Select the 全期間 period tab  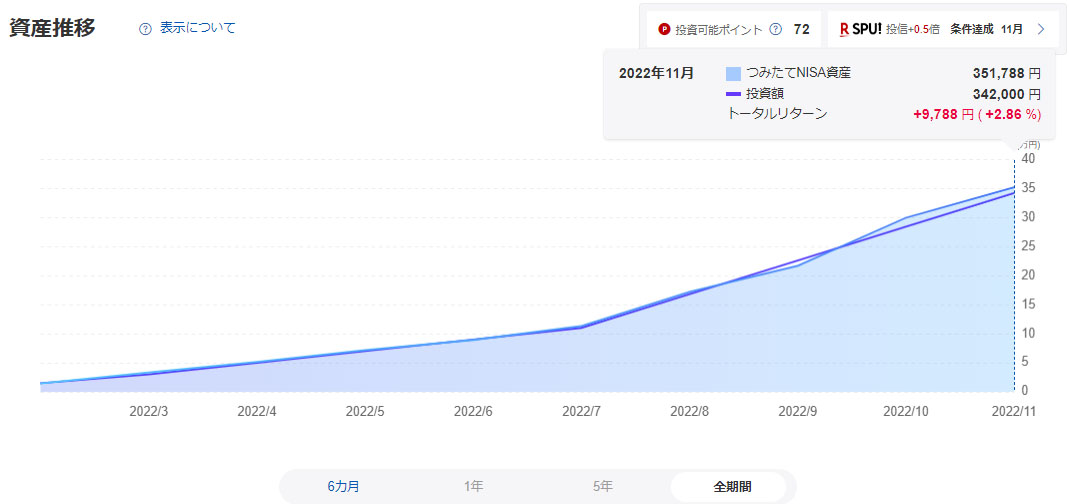pos(732,487)
